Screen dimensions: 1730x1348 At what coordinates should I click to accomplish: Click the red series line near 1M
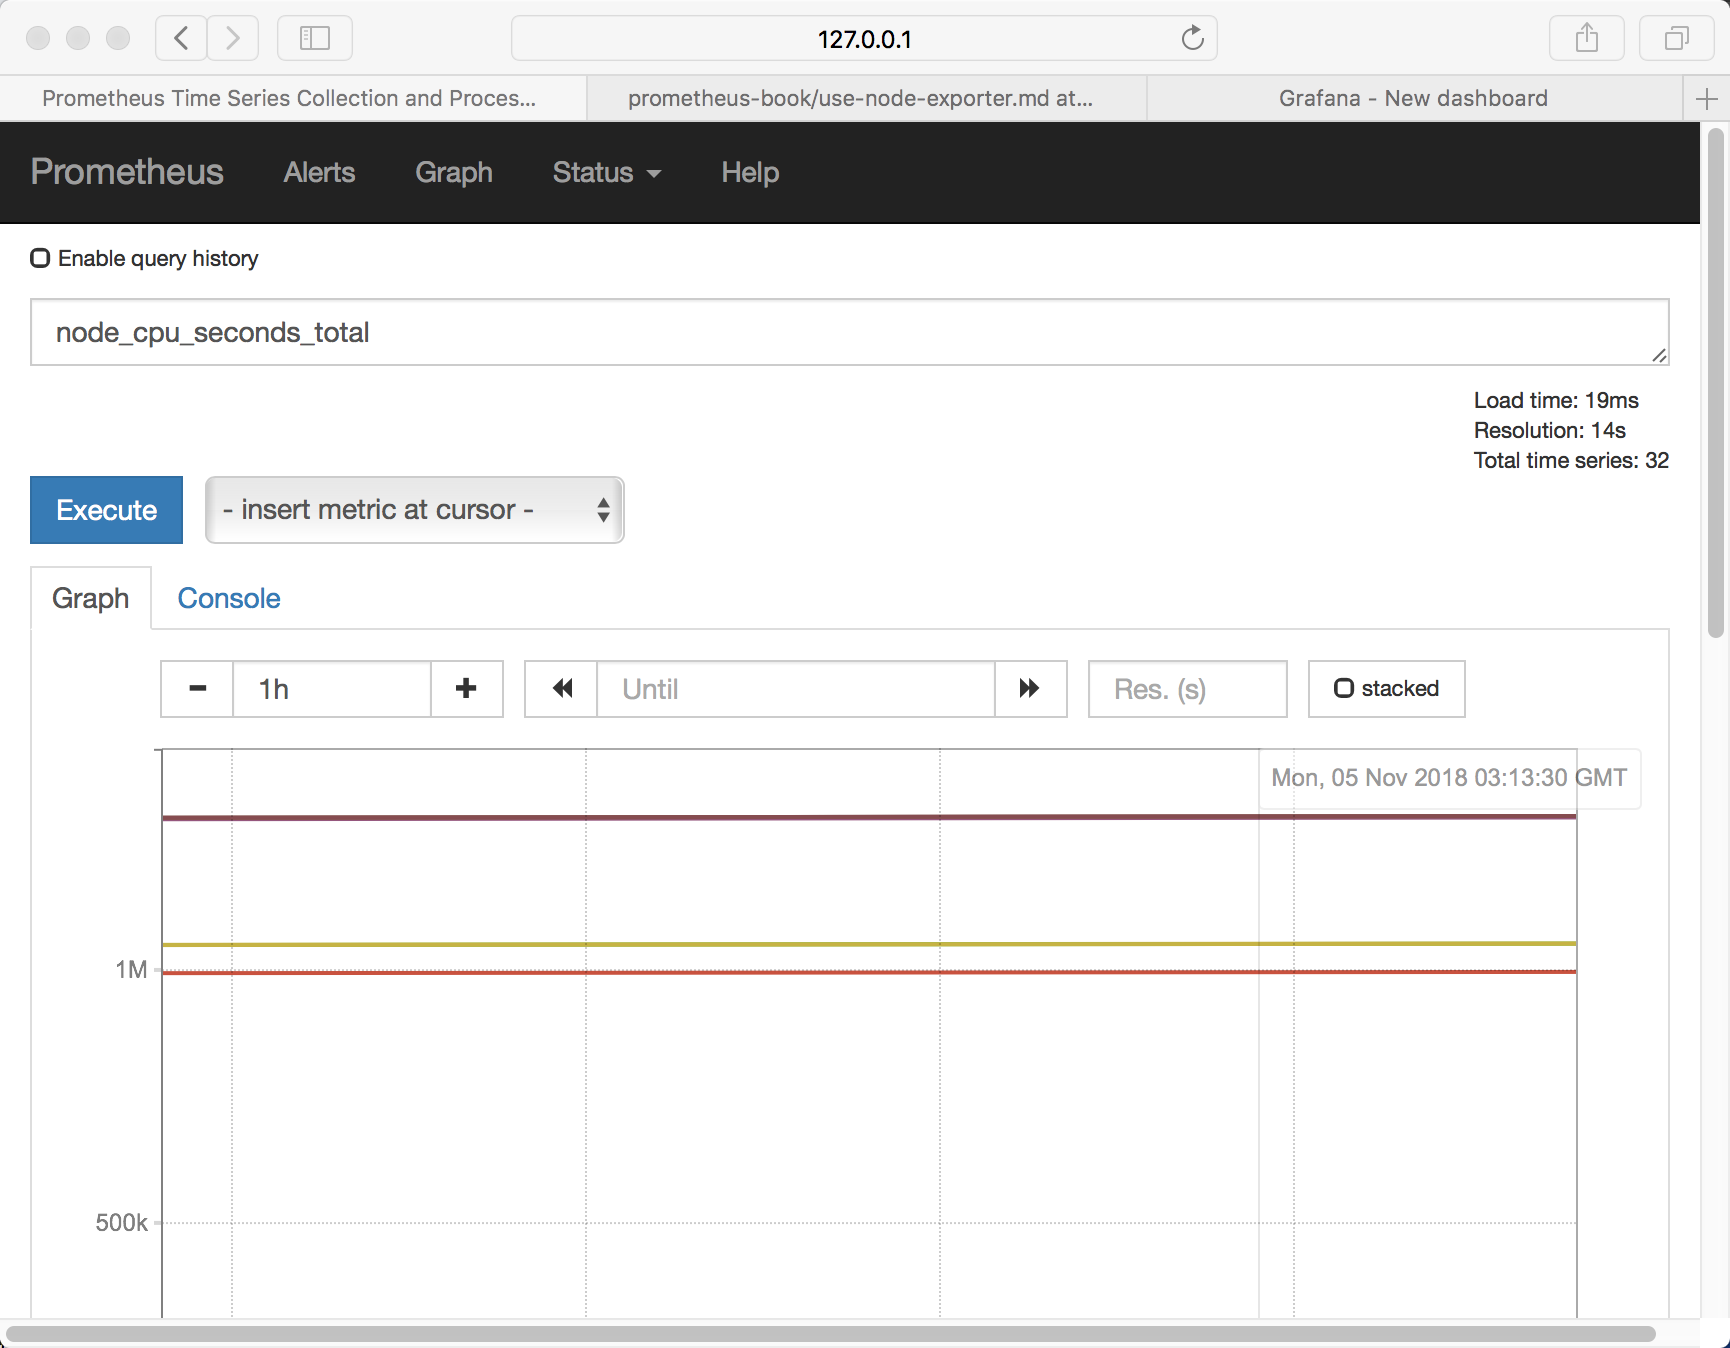pos(869,972)
